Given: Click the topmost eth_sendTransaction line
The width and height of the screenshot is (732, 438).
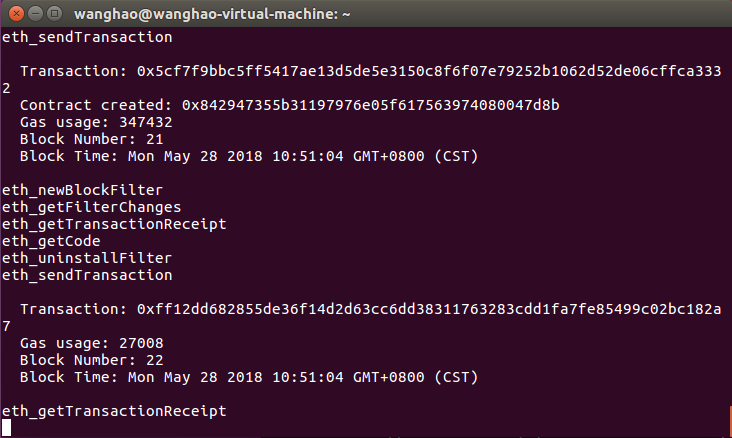Looking at the screenshot, I should (x=86, y=38).
